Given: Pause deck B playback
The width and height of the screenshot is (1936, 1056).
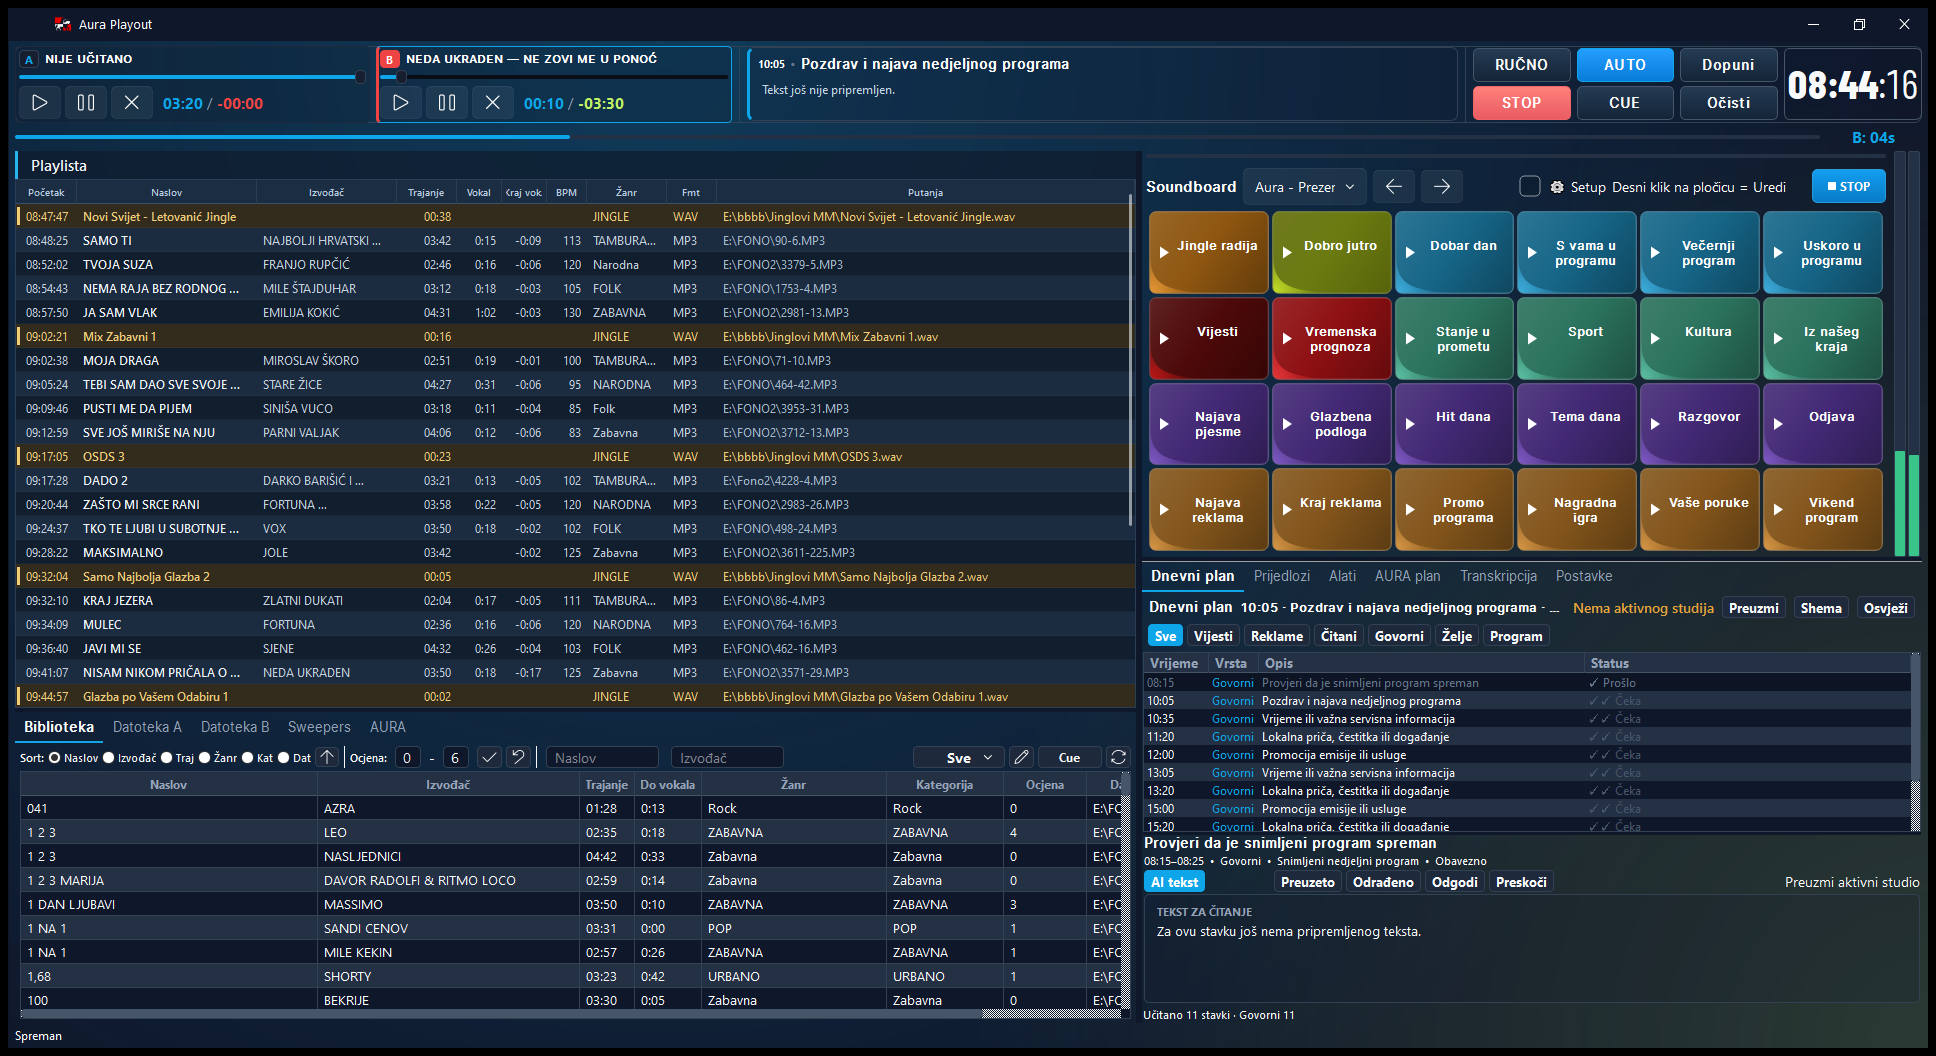Looking at the screenshot, I should pyautogui.click(x=447, y=102).
